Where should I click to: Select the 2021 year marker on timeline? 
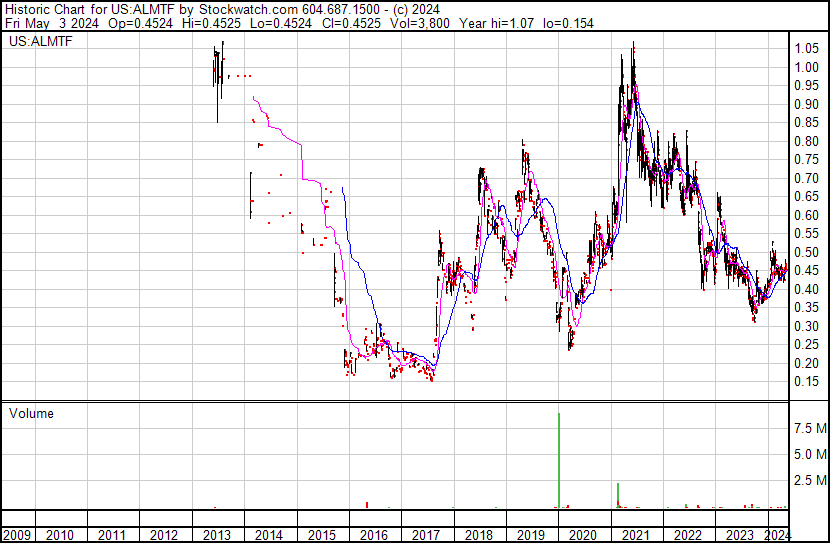point(635,534)
